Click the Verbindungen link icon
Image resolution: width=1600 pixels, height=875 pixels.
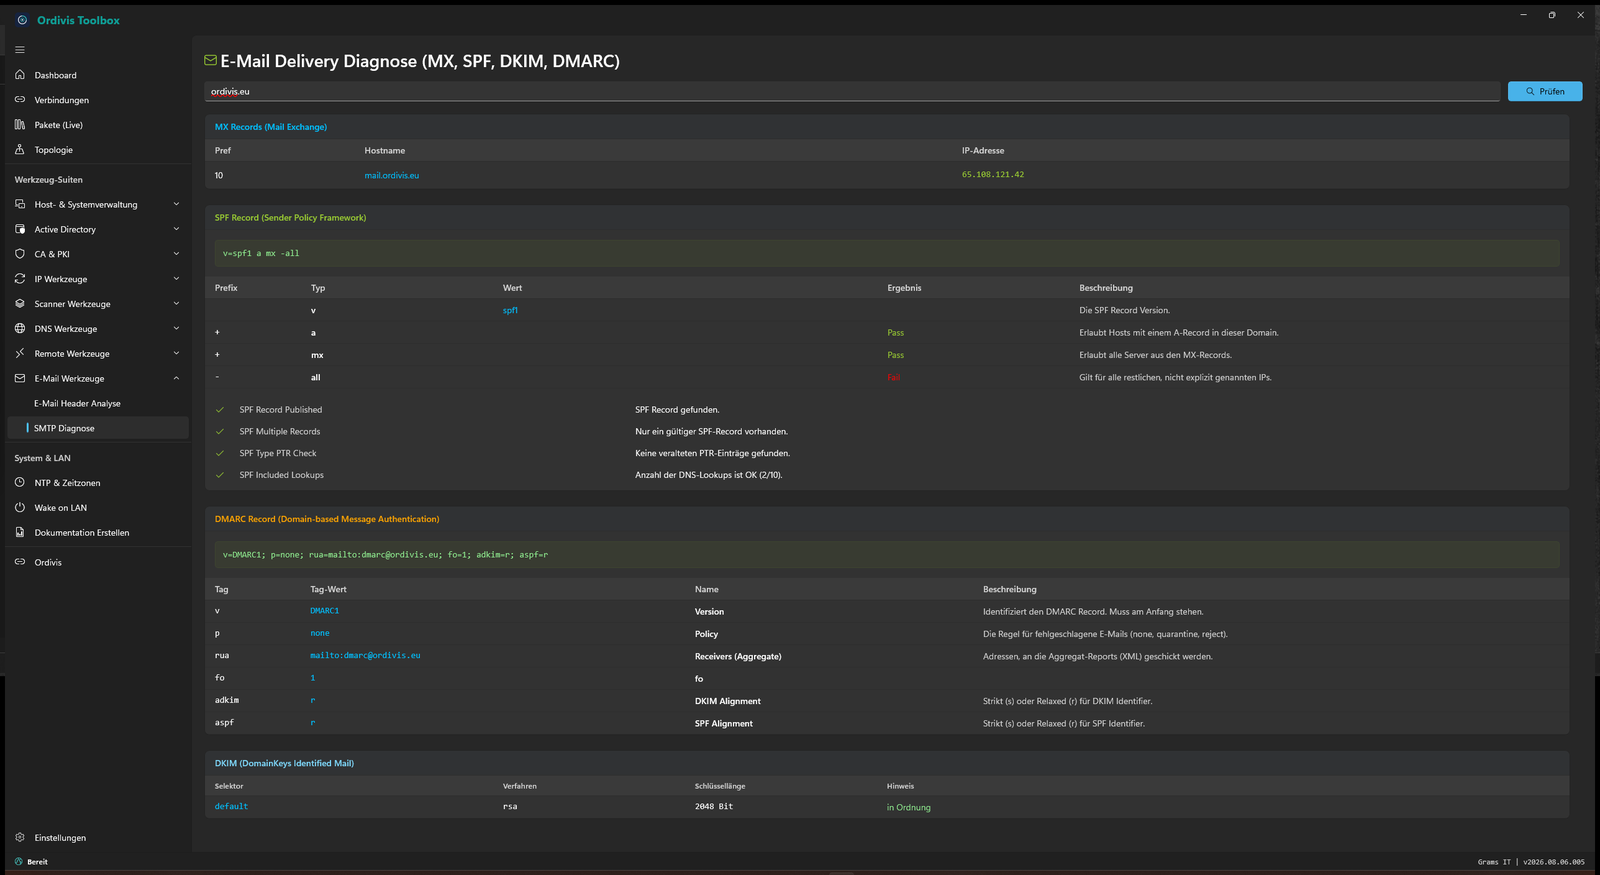[x=20, y=100]
